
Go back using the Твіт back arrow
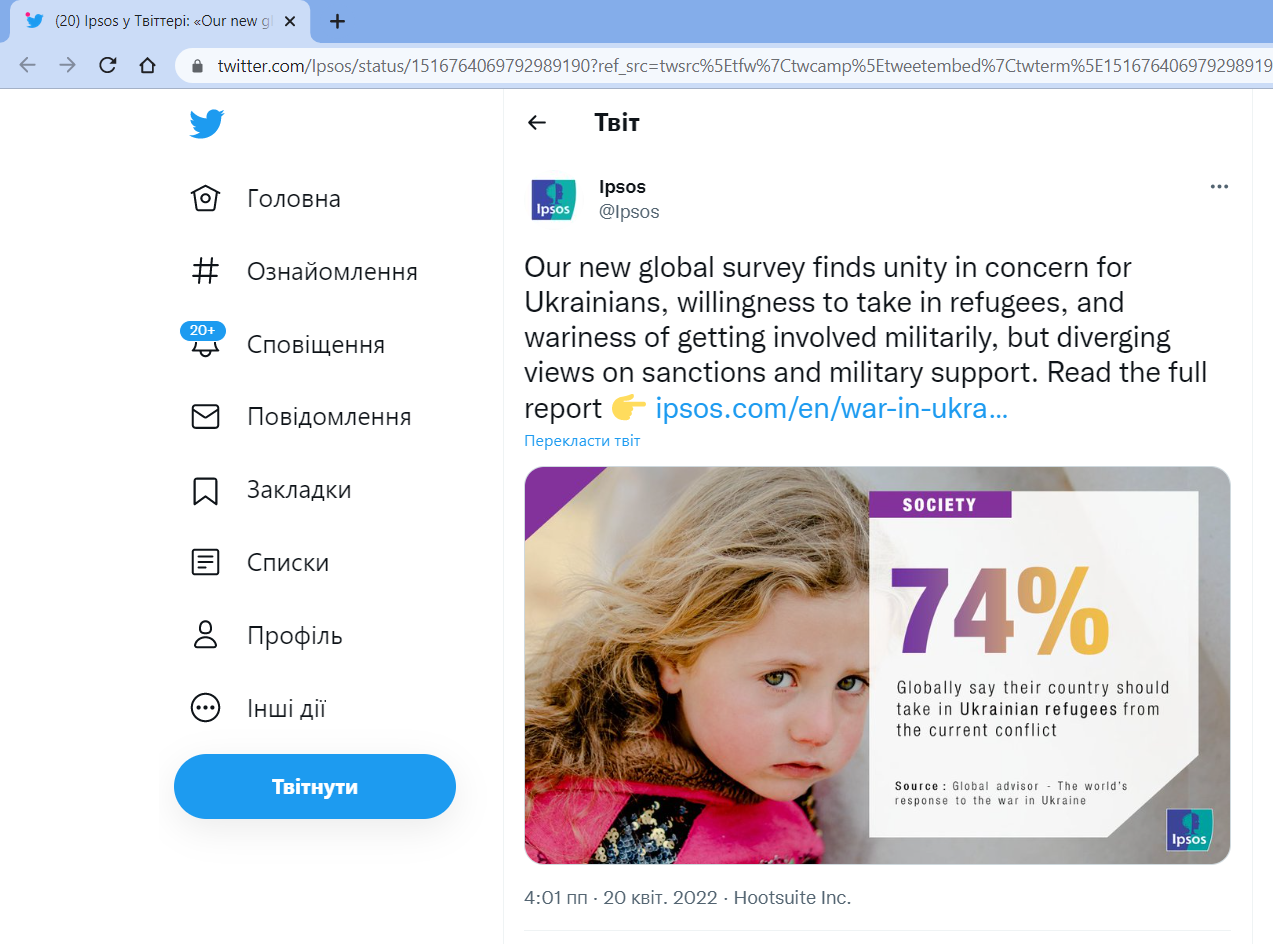537,122
